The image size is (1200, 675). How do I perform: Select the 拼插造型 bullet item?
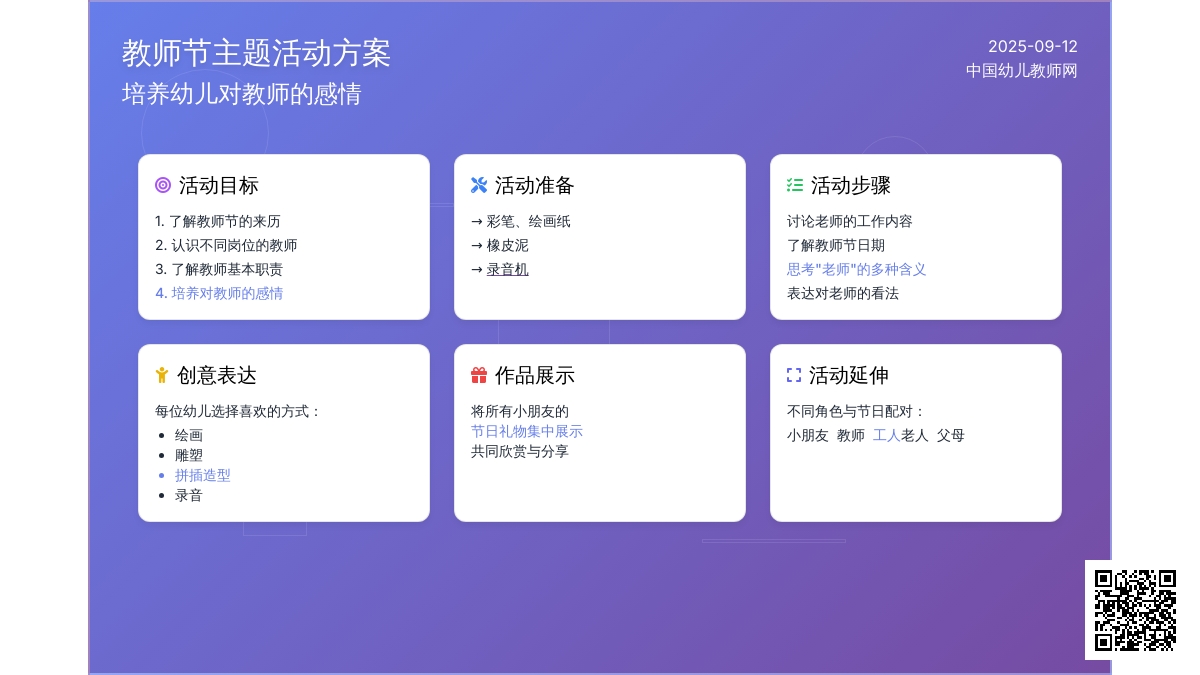[x=203, y=475]
